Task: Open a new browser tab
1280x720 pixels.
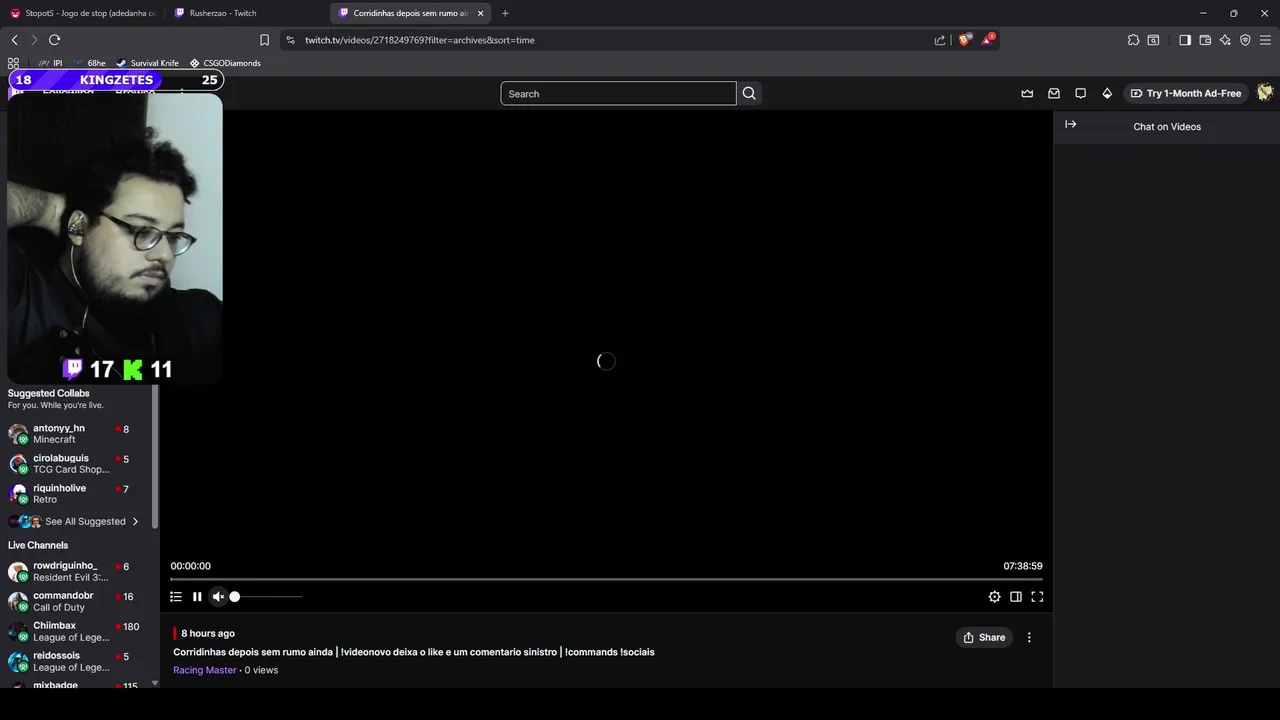Action: (505, 13)
